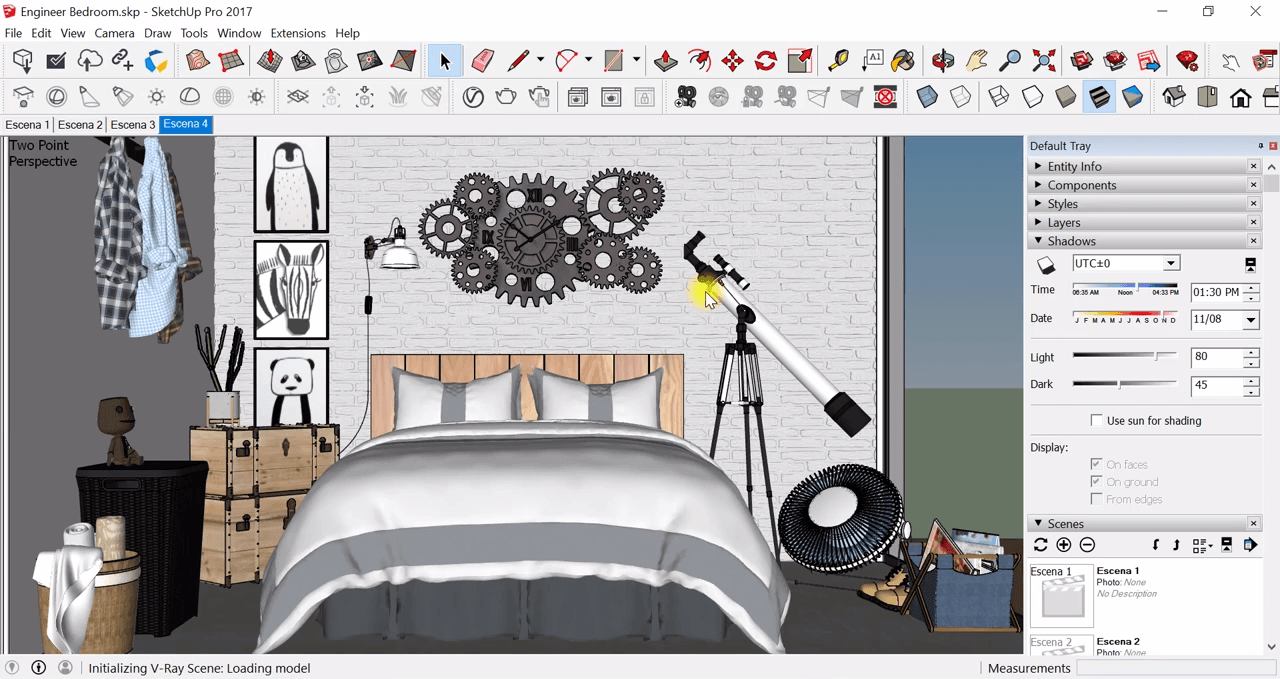Viewport: 1280px width, 679px height.
Task: Click the Zoom Extents tool
Action: (x=1044, y=61)
